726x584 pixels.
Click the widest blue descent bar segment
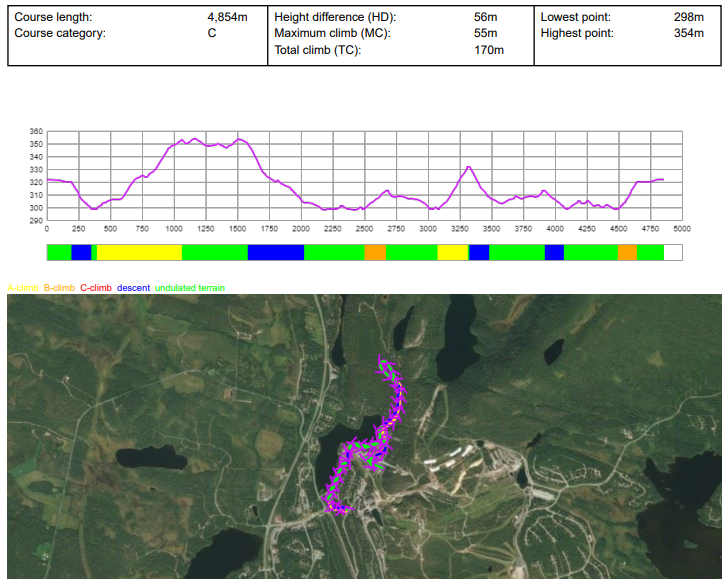(x=275, y=252)
